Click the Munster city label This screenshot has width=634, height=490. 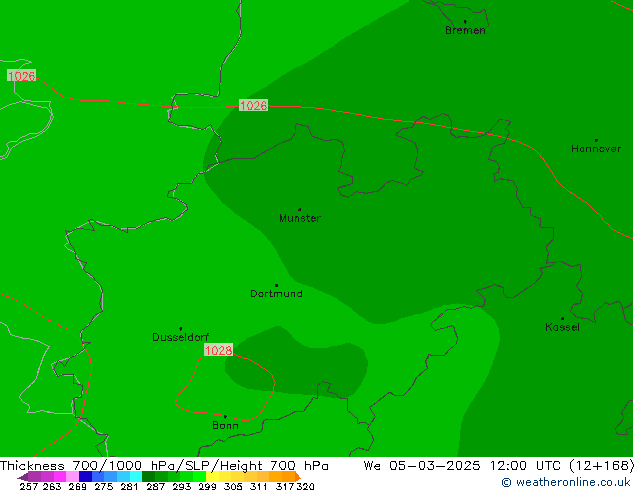[300, 218]
